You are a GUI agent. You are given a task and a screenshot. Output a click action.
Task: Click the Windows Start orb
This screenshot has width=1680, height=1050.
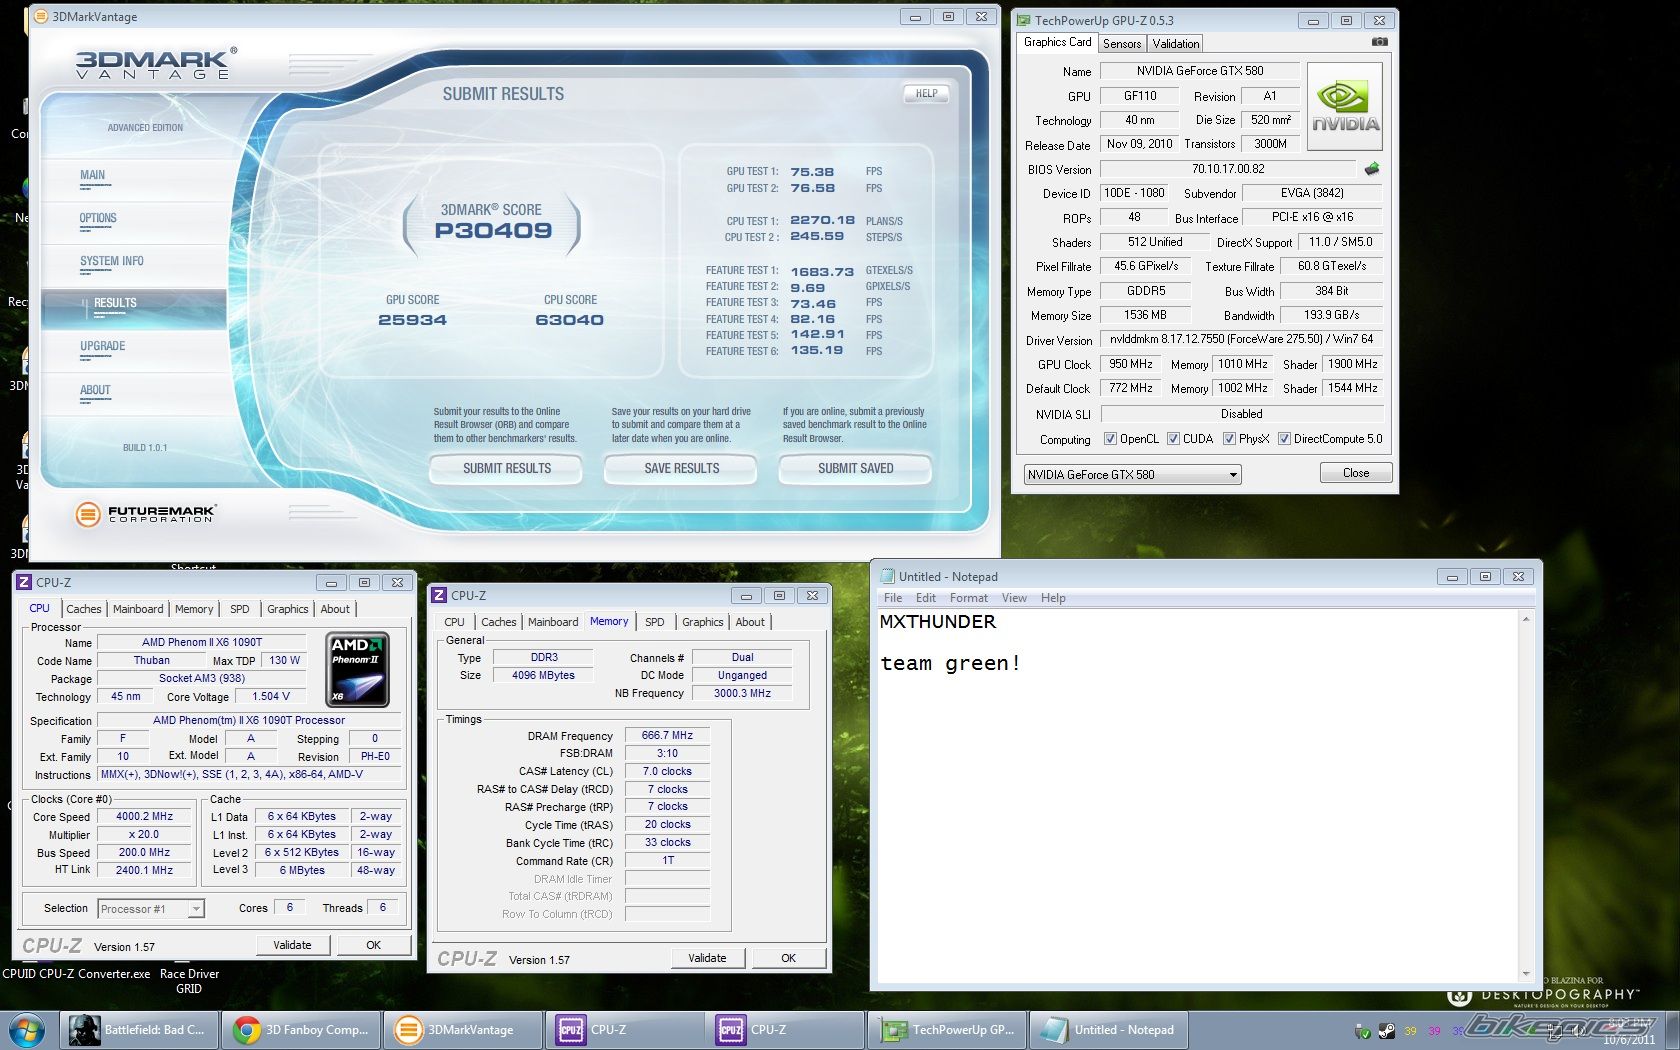point(26,1030)
